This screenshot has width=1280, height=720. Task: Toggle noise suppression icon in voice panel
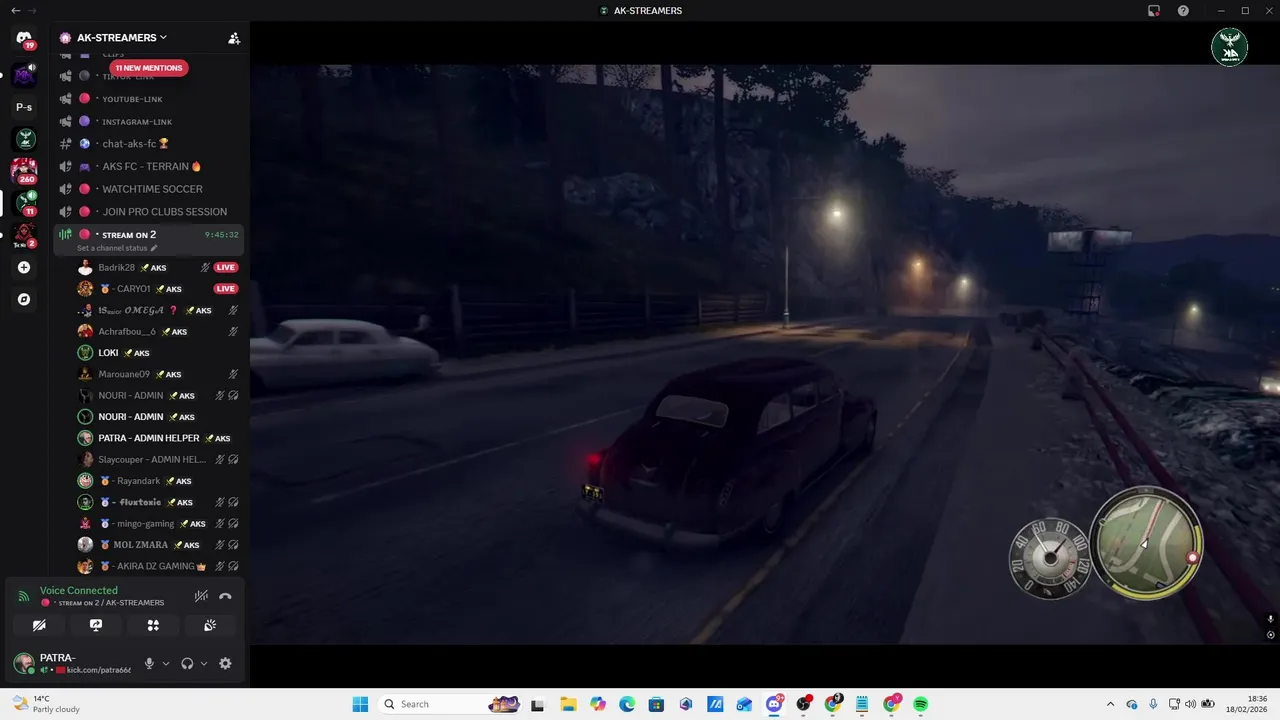point(201,596)
